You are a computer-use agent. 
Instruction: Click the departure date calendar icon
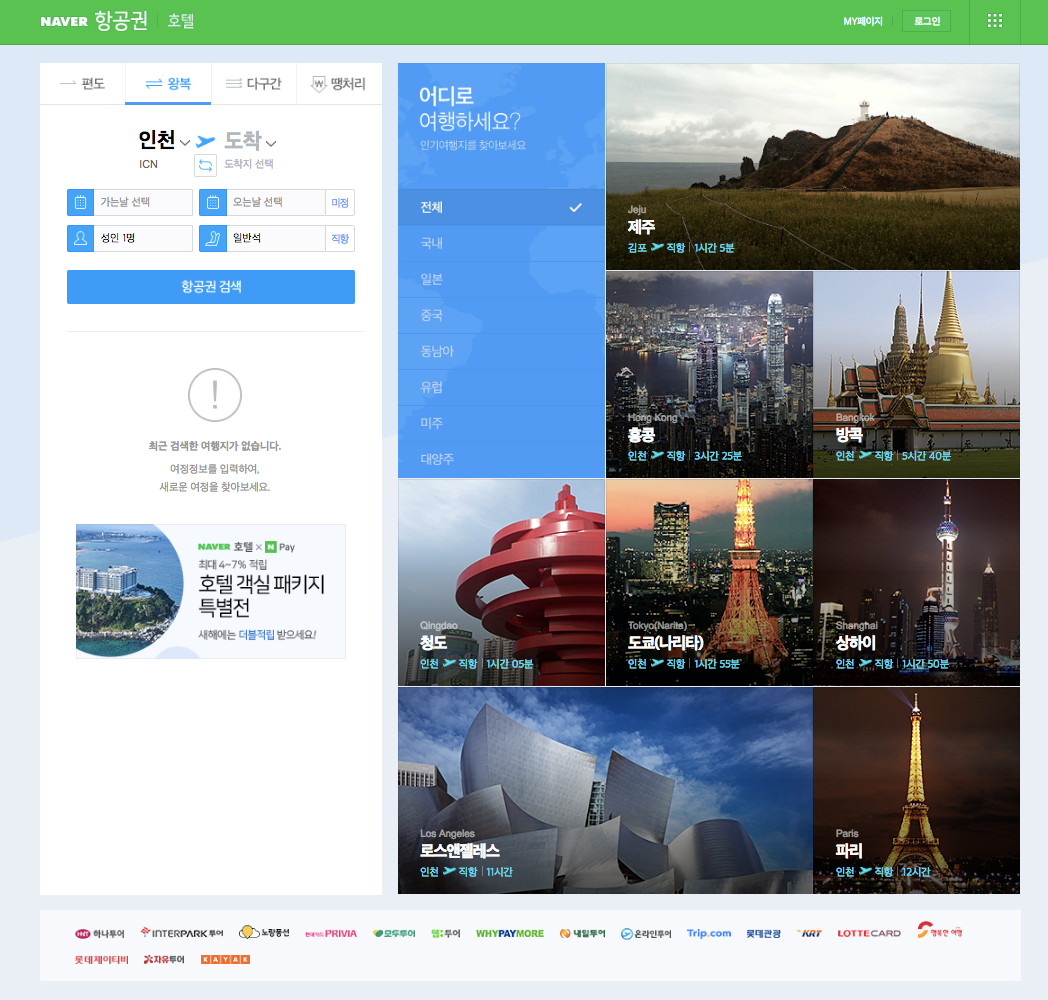(x=80, y=202)
